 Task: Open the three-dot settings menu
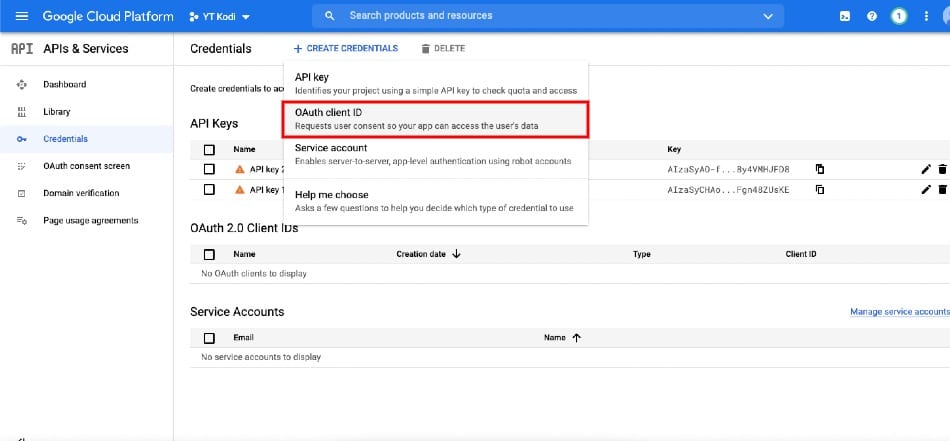point(926,16)
